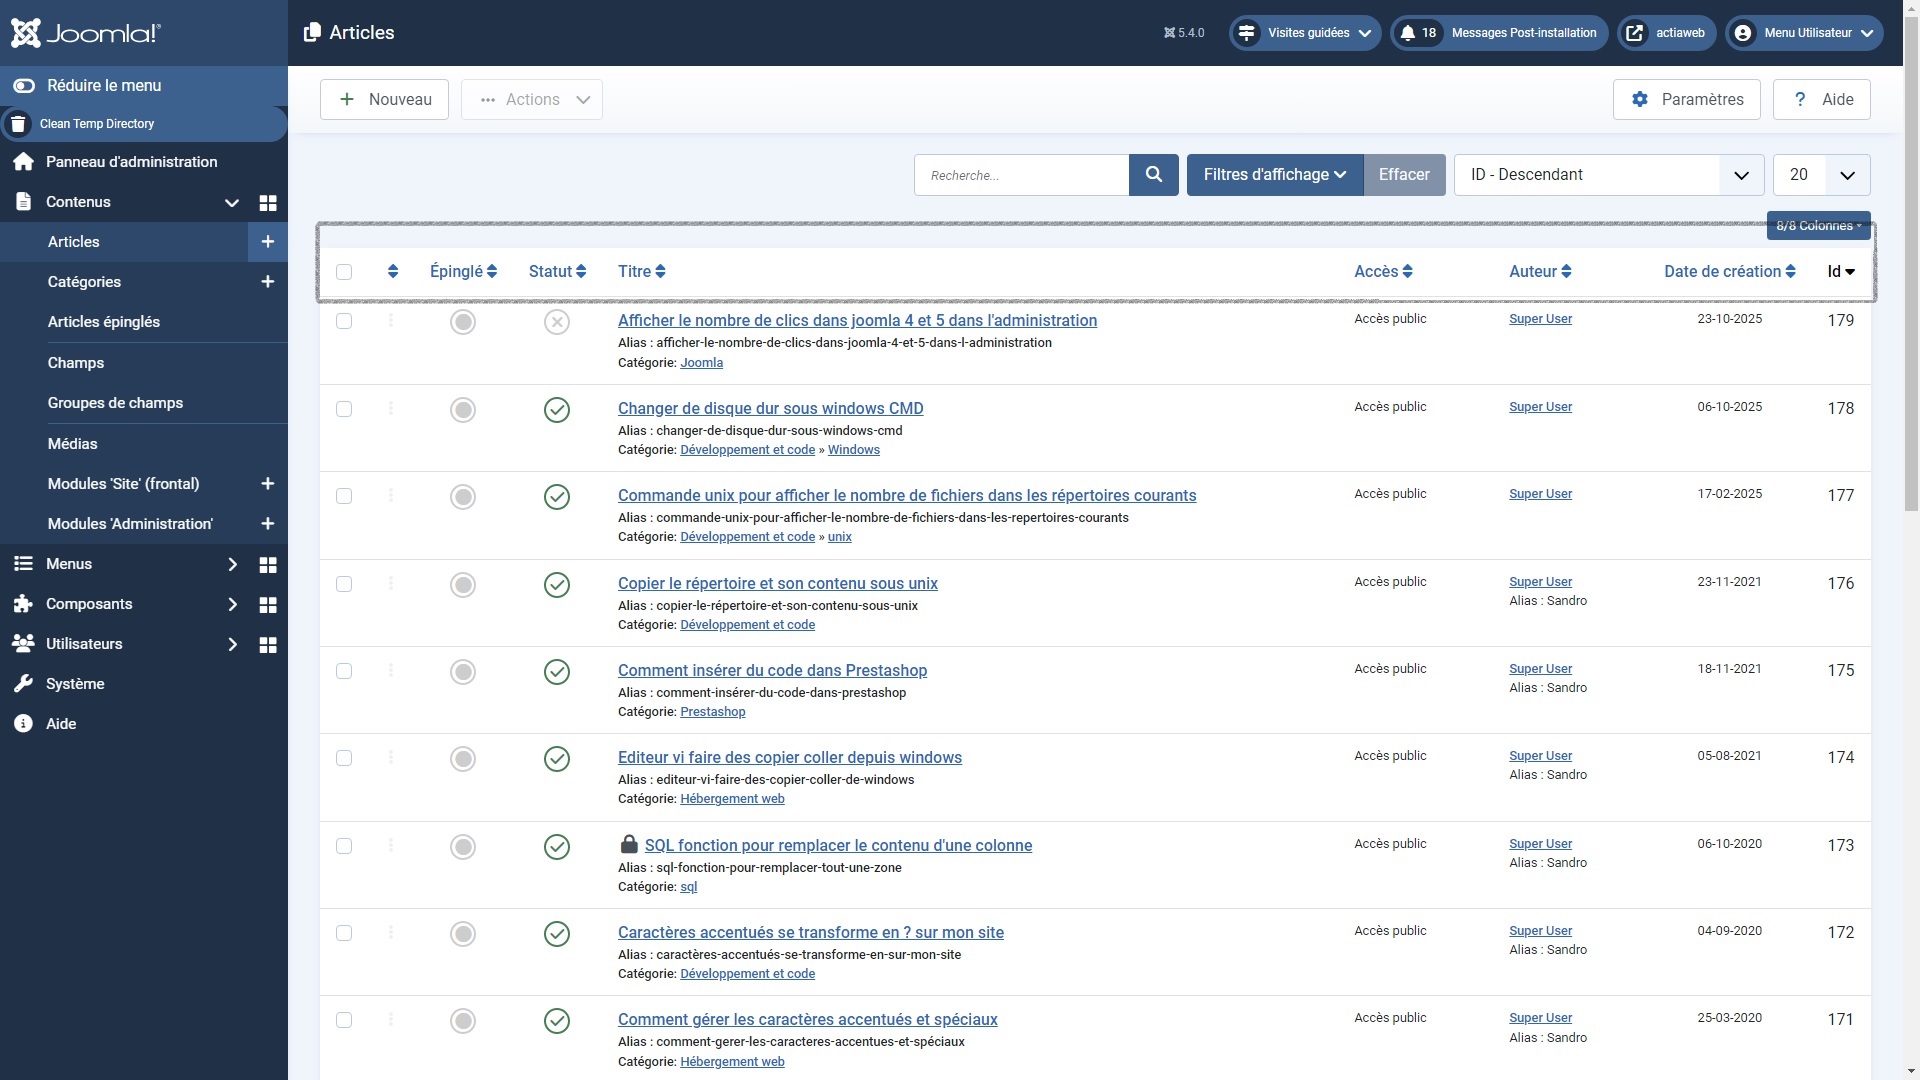Toggle published status of Afficher le nombre de clics article

click(557, 321)
